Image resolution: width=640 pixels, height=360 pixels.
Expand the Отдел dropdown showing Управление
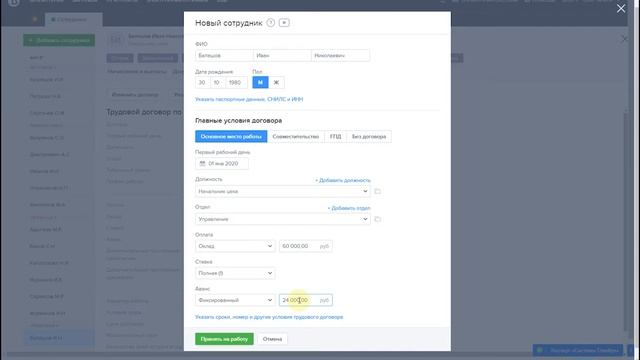[x=283, y=219]
